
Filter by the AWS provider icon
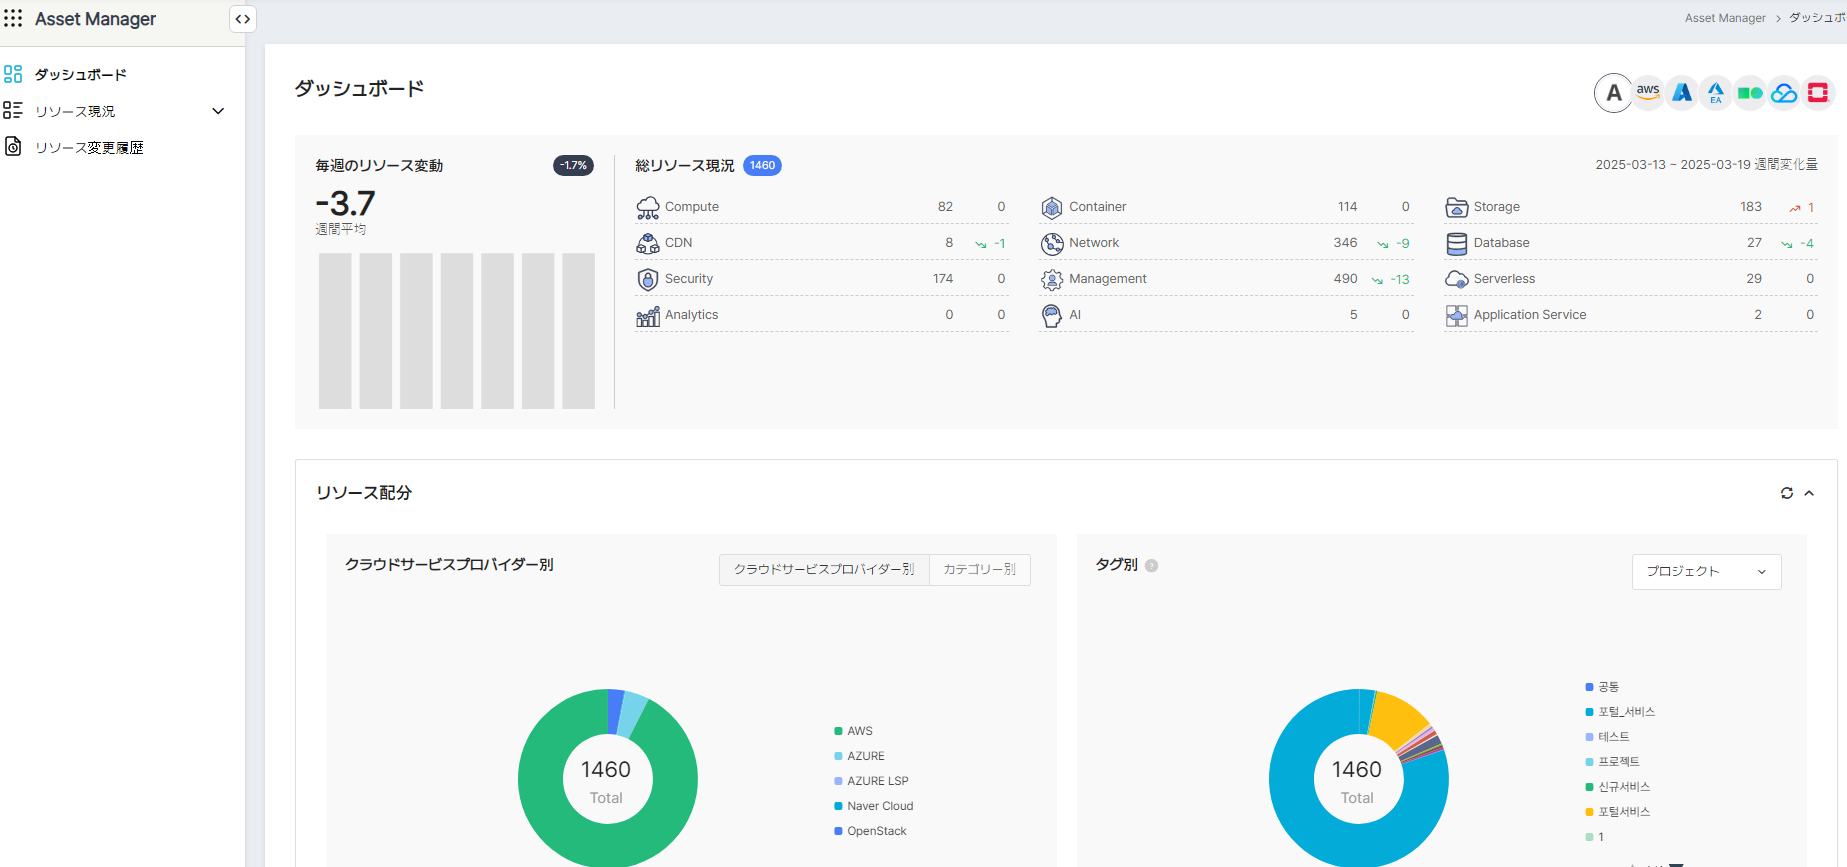1648,93
